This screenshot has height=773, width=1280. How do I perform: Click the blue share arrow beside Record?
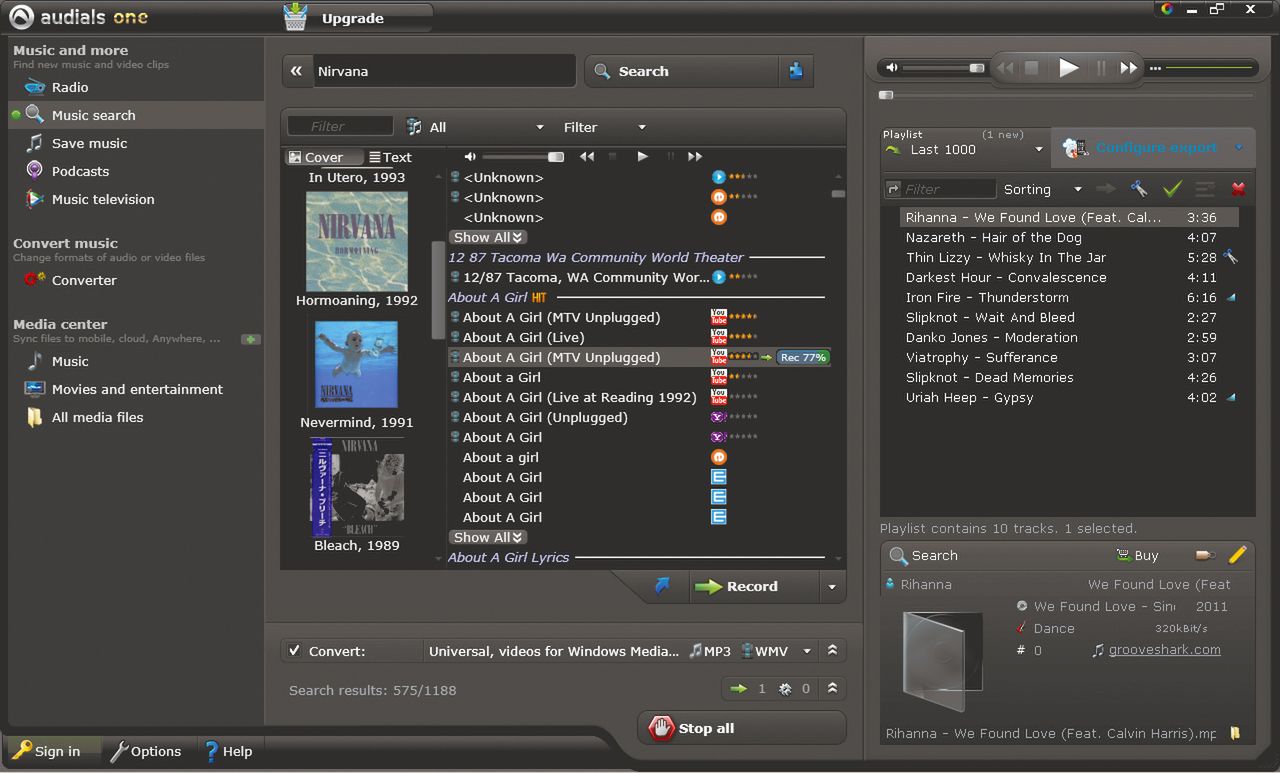[662, 587]
